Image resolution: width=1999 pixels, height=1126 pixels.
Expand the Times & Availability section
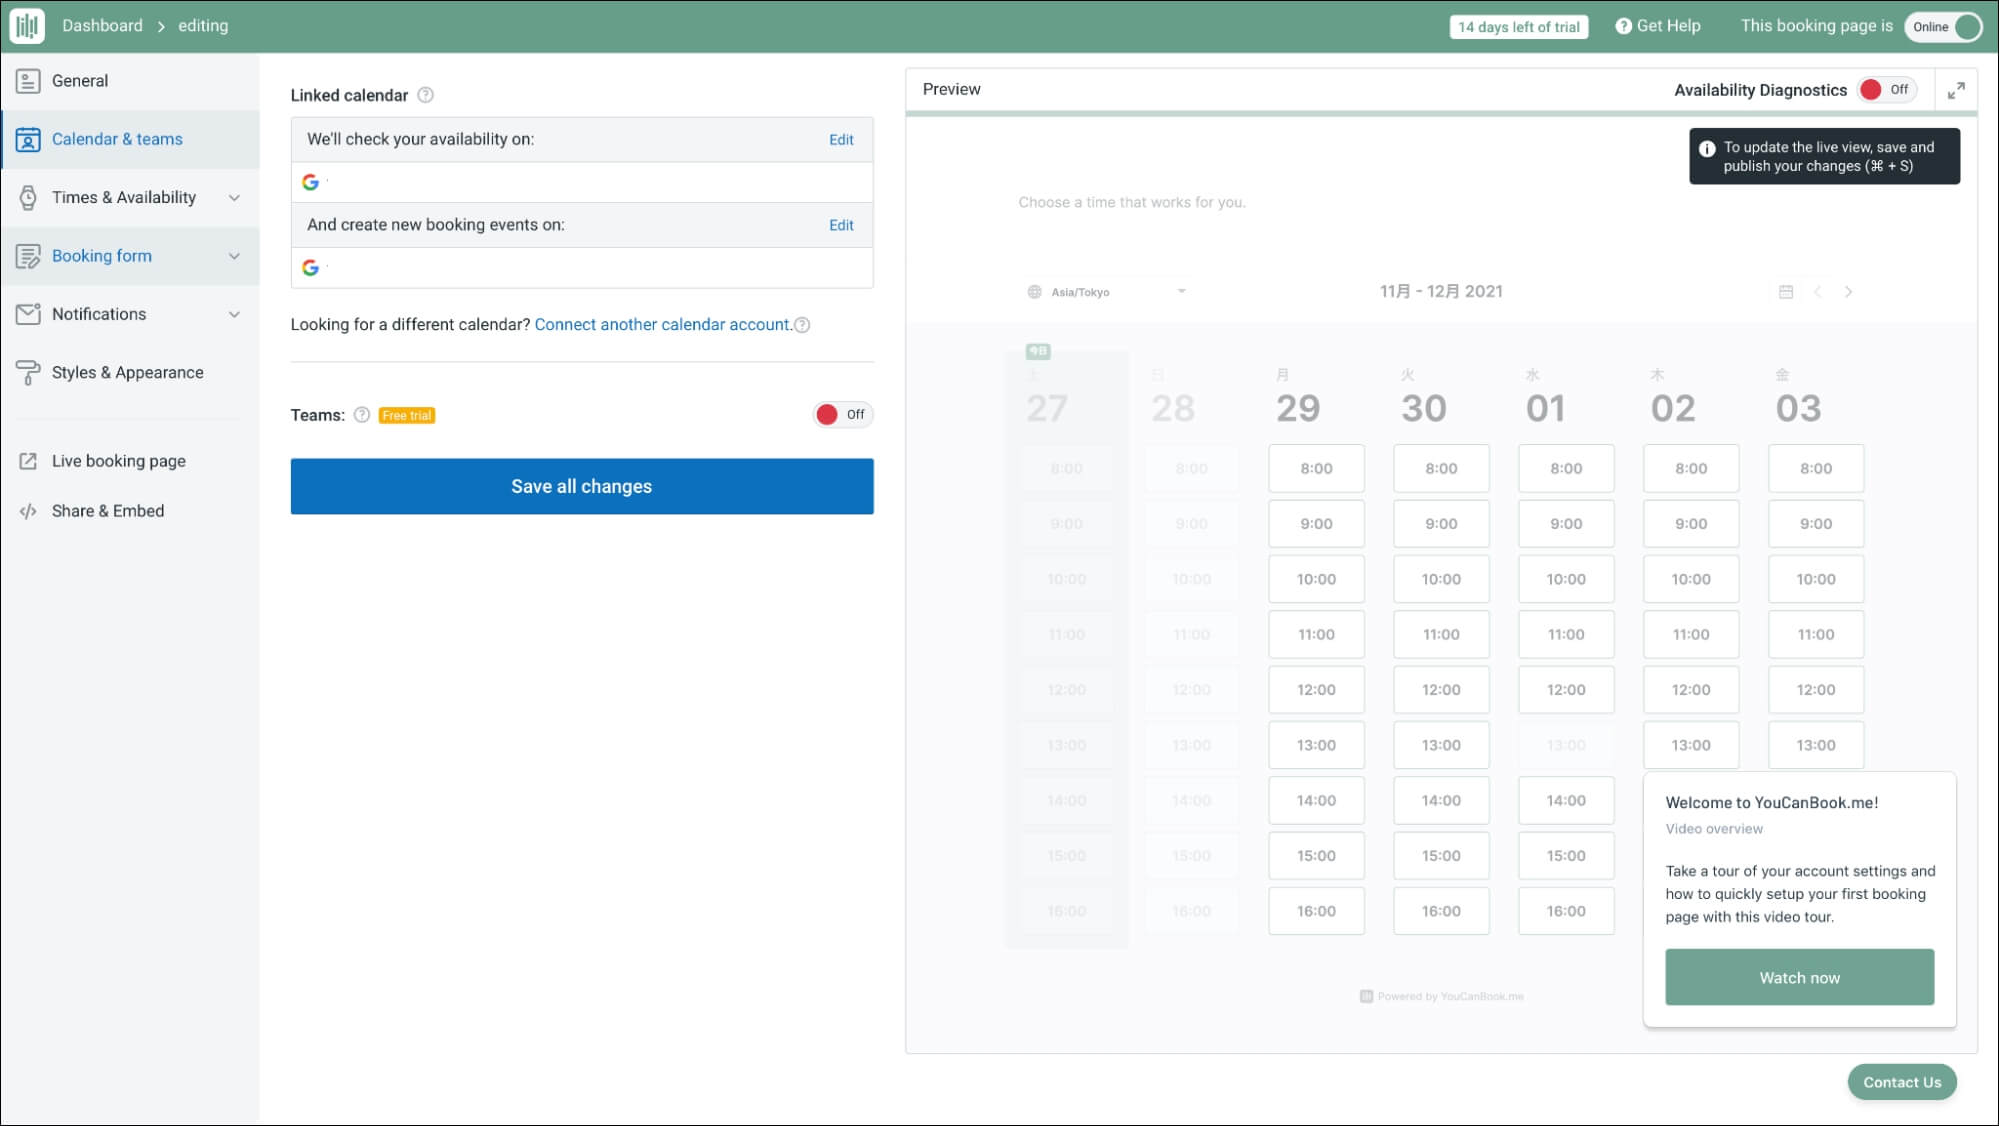click(234, 198)
